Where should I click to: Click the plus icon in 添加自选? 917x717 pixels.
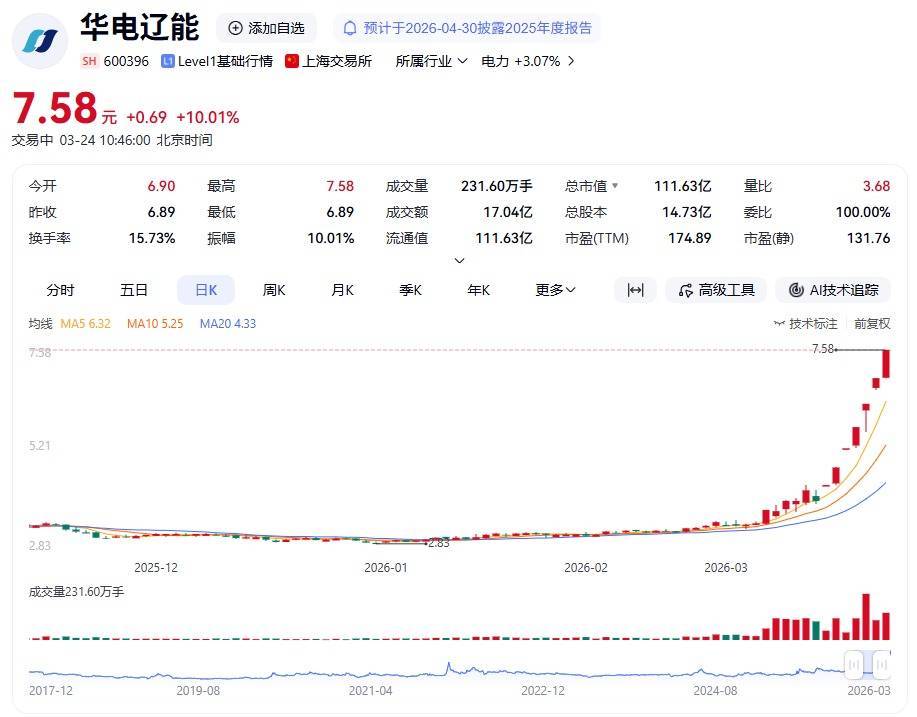point(235,28)
